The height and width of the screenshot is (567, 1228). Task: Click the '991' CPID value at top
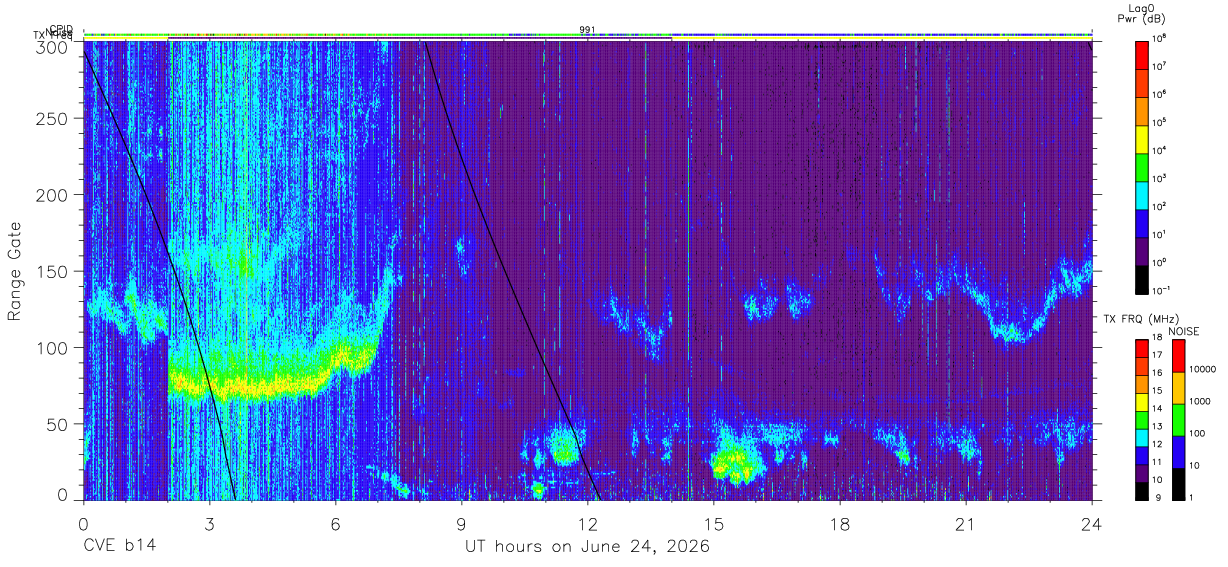588,29
